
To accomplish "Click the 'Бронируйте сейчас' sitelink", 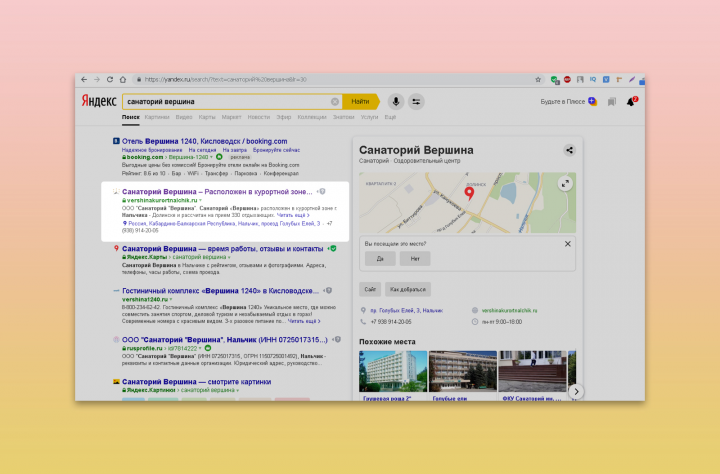I will [276, 150].
